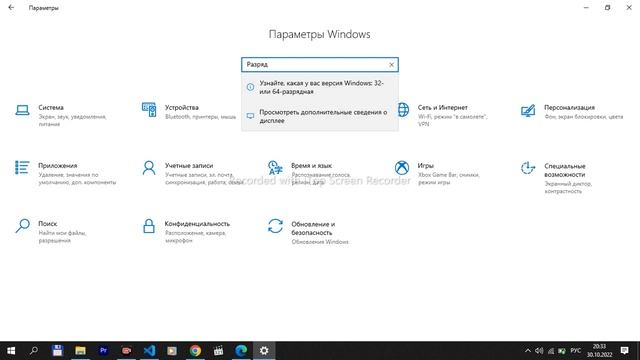640x360 pixels.
Task: Open File Explorer from the taskbar
Action: [80, 351]
